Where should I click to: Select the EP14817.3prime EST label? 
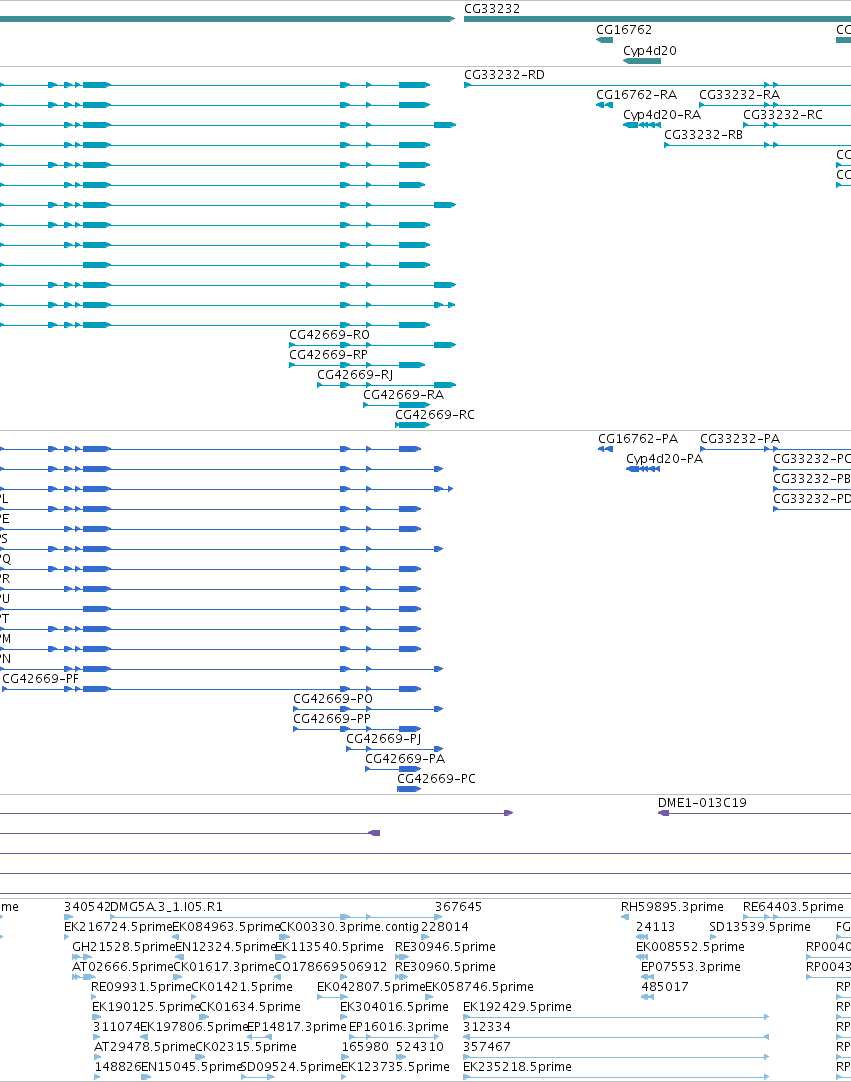(x=296, y=1027)
